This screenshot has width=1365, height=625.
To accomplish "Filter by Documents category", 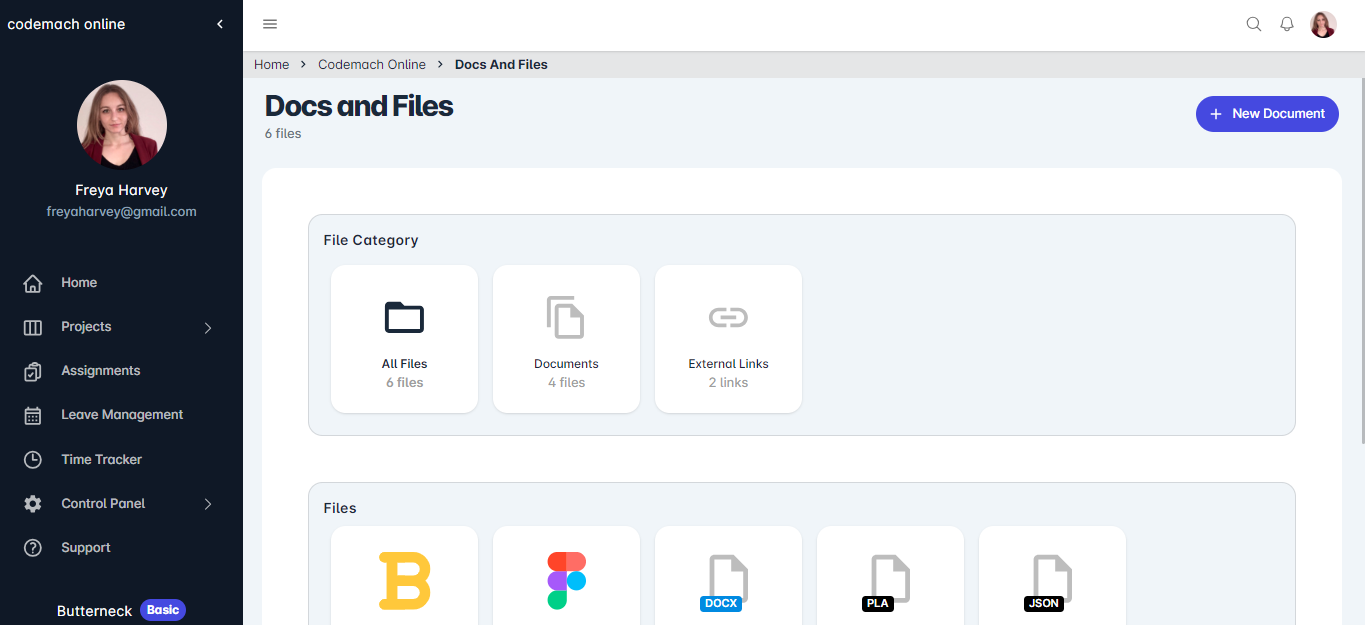I will (x=566, y=338).
